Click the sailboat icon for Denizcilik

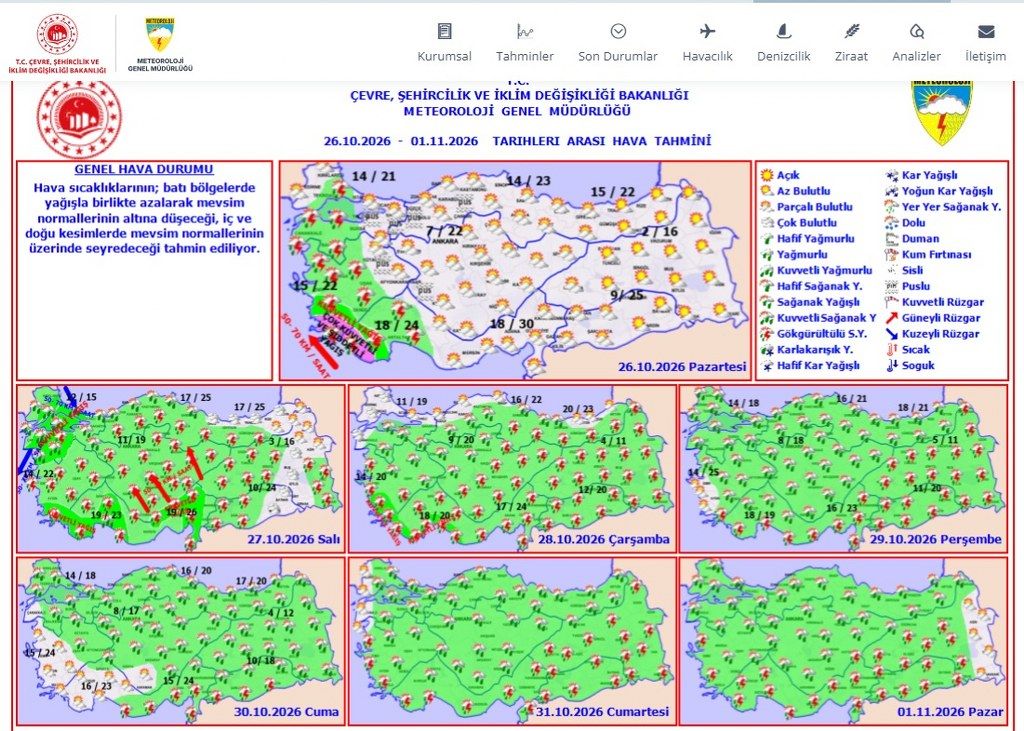783,31
